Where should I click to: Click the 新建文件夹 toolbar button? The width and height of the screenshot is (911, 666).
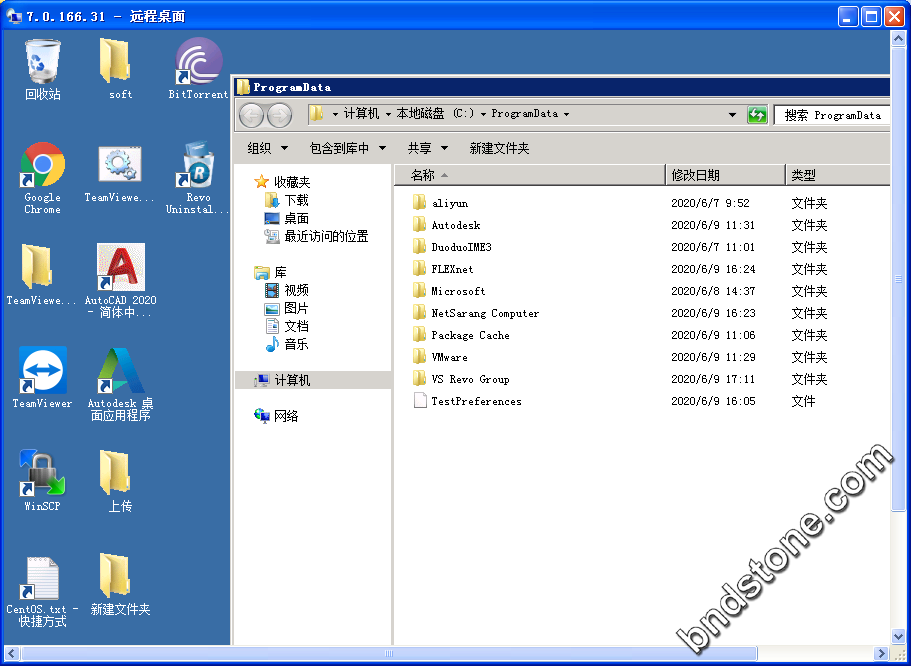click(499, 148)
